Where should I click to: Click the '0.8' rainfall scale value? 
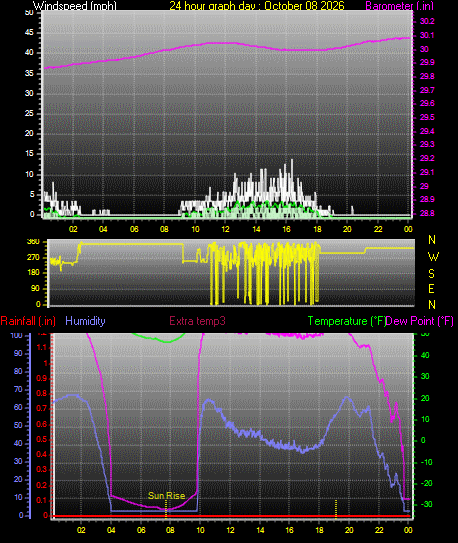[41, 393]
